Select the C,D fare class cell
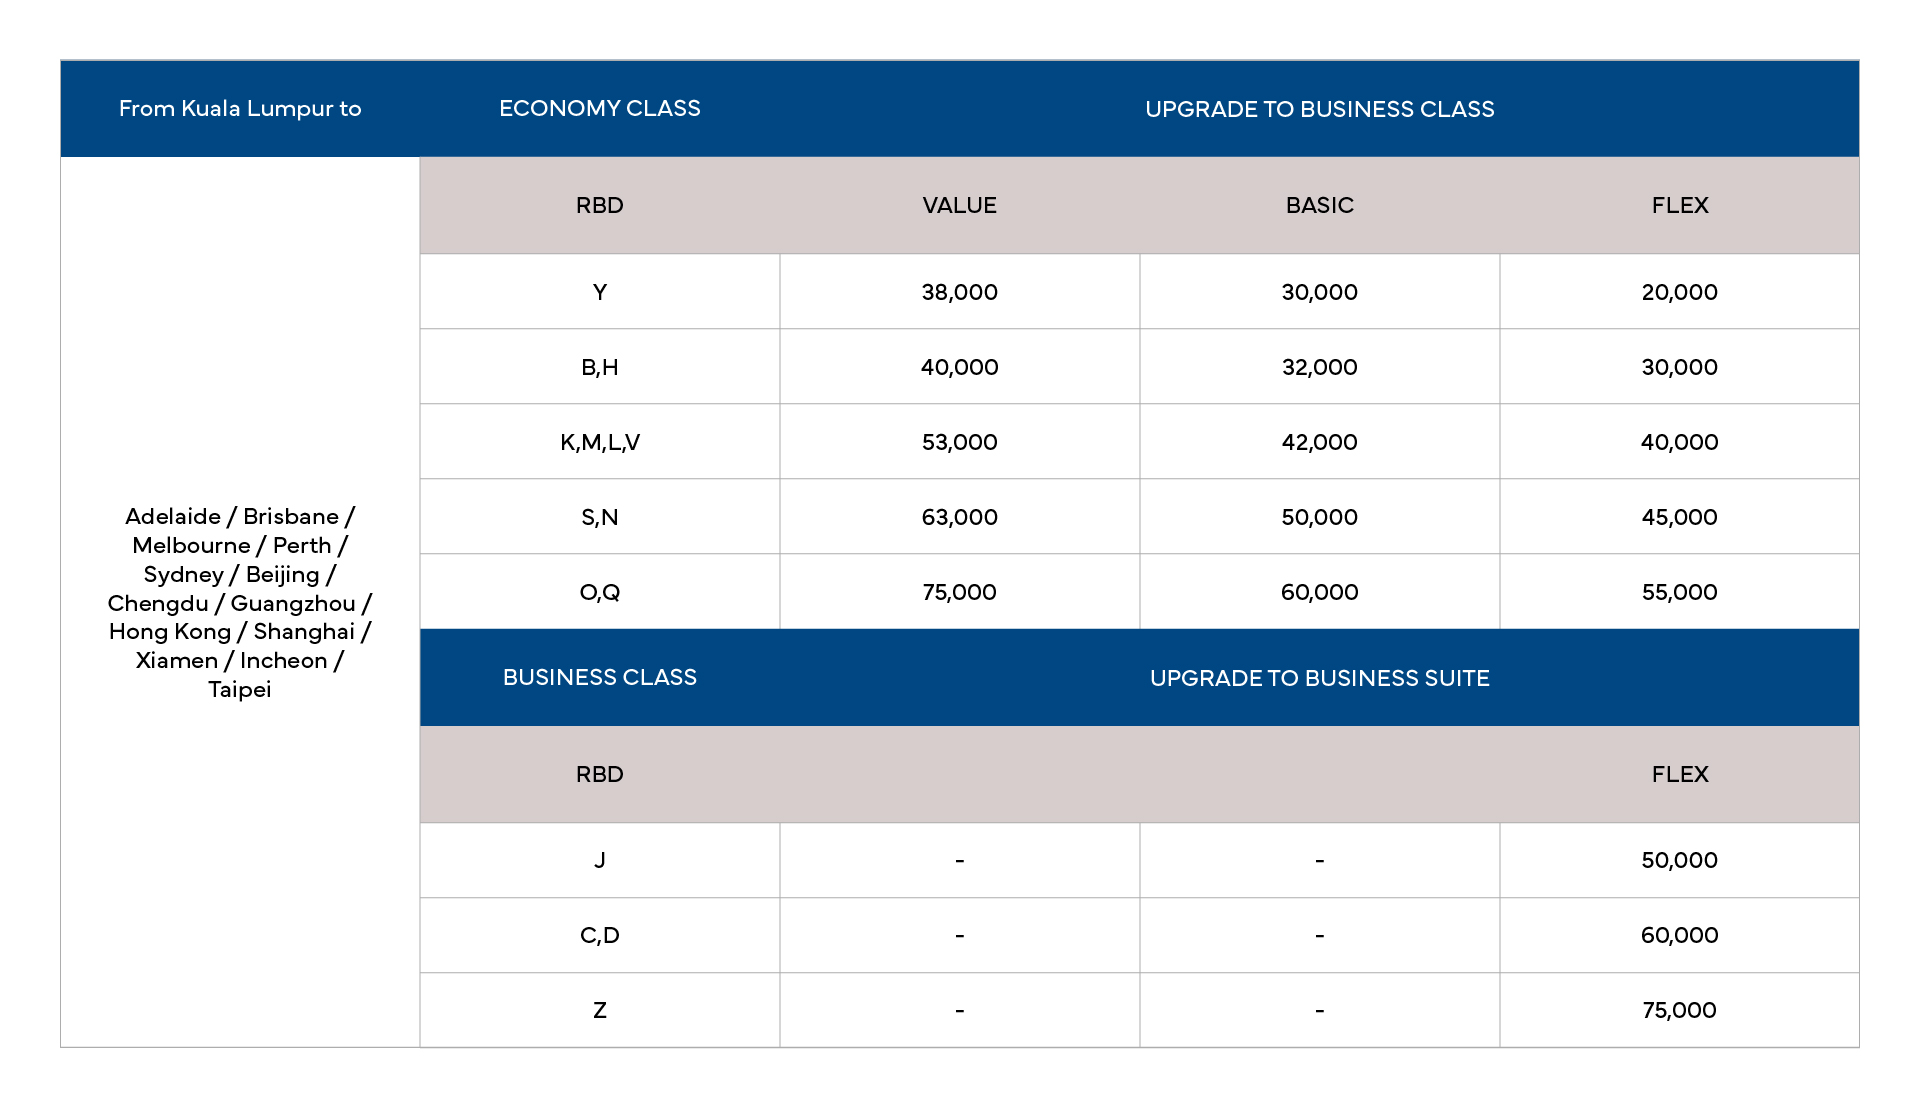 pyautogui.click(x=599, y=935)
